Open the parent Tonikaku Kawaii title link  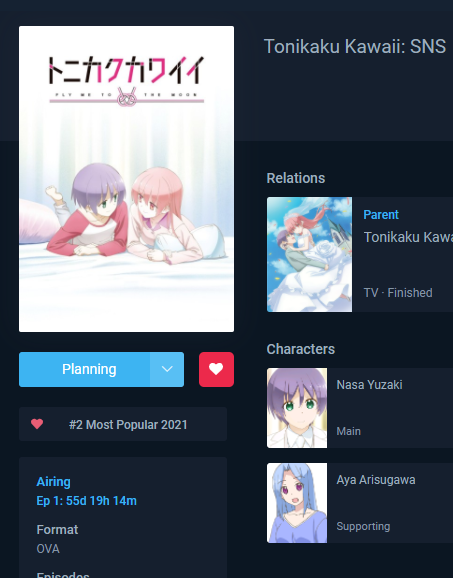tap(408, 237)
